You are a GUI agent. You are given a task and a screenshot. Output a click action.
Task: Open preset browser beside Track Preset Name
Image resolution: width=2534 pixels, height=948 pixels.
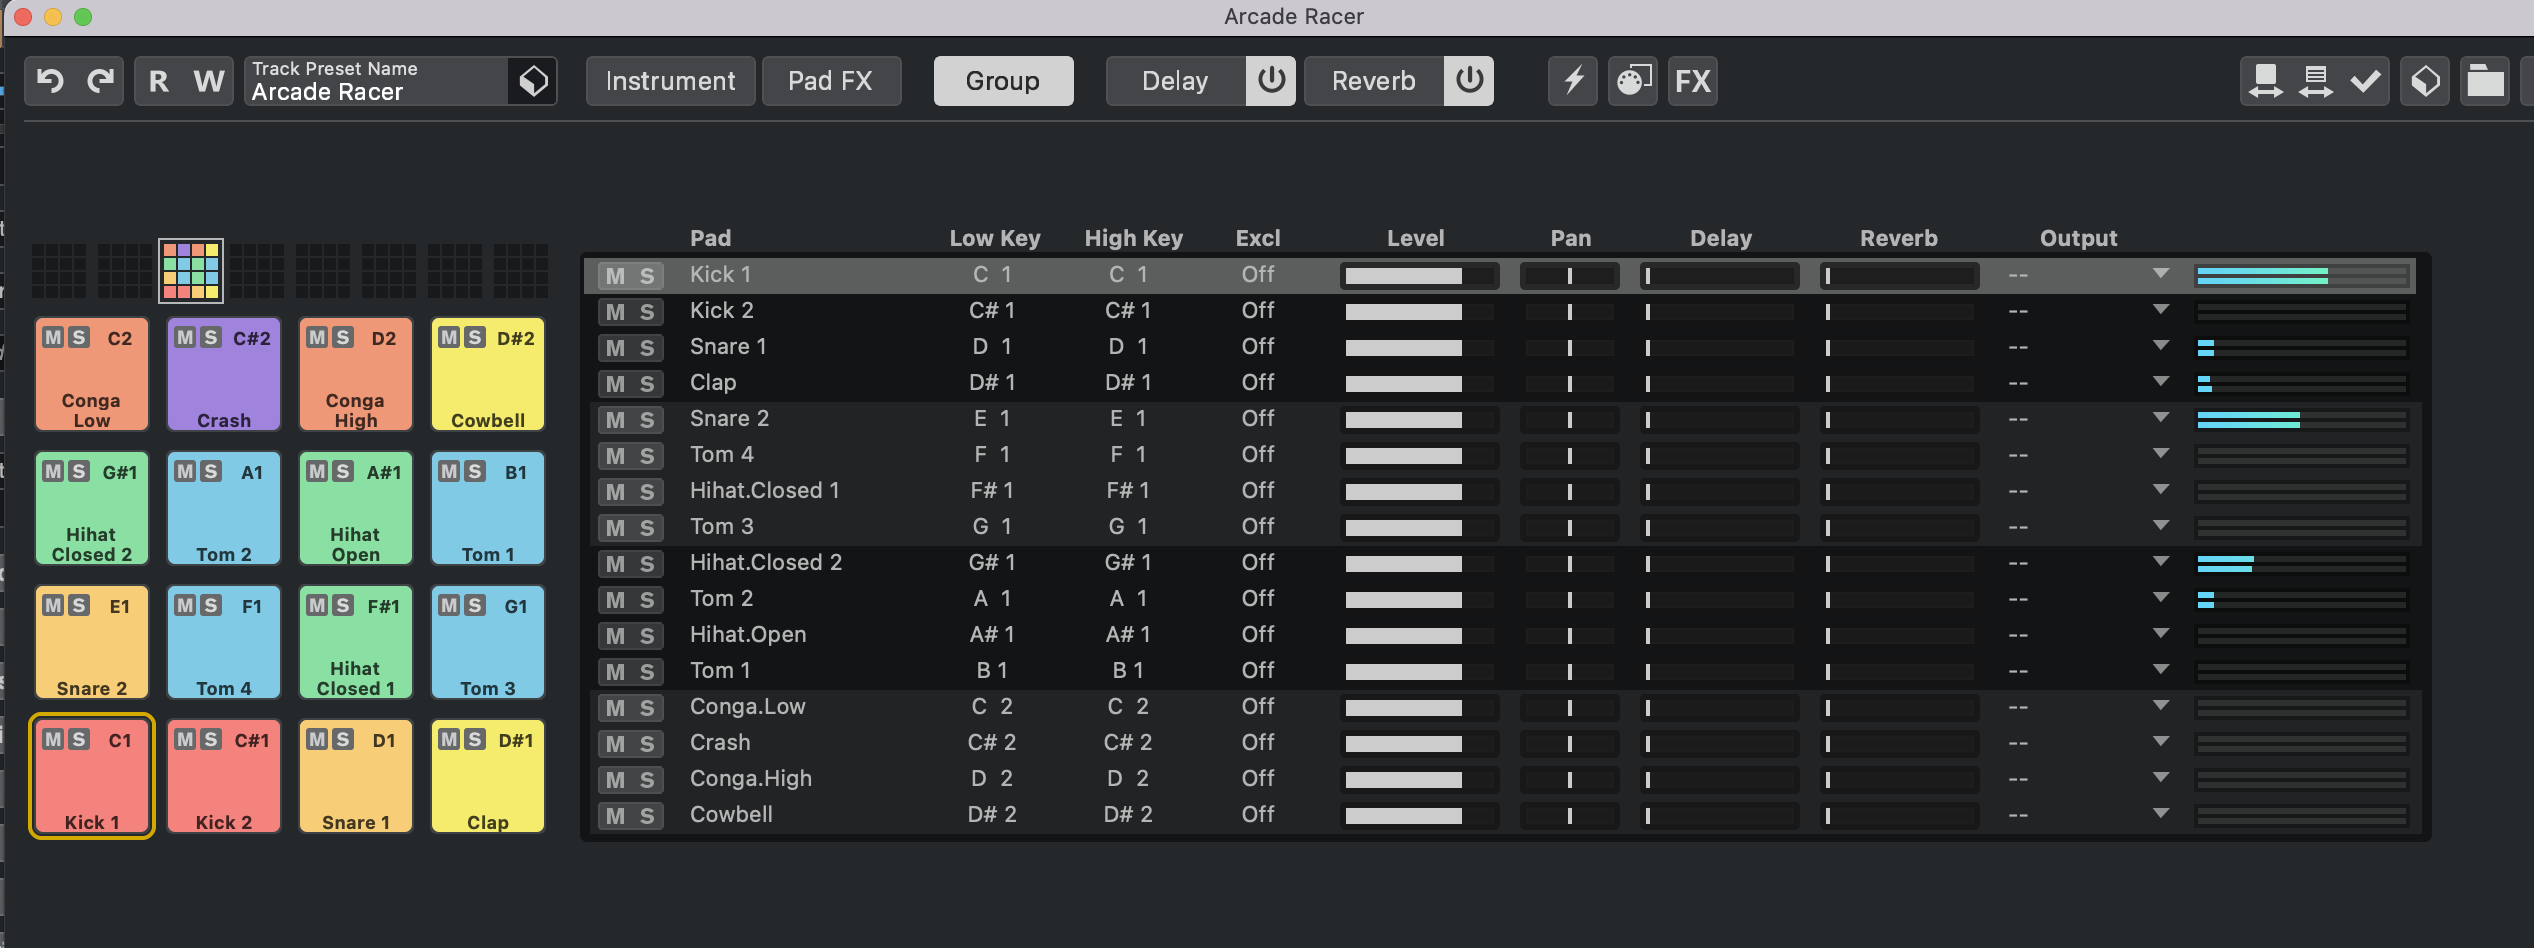point(533,81)
